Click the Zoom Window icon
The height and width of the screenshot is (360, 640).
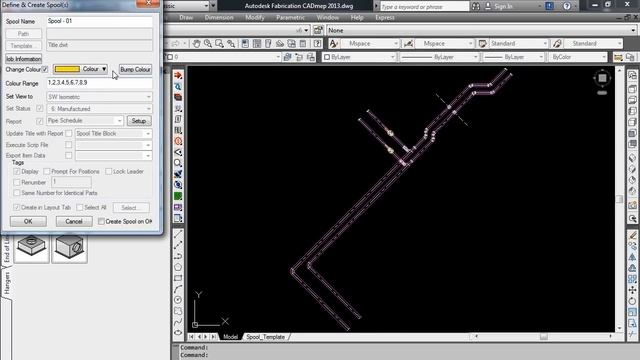220,44
